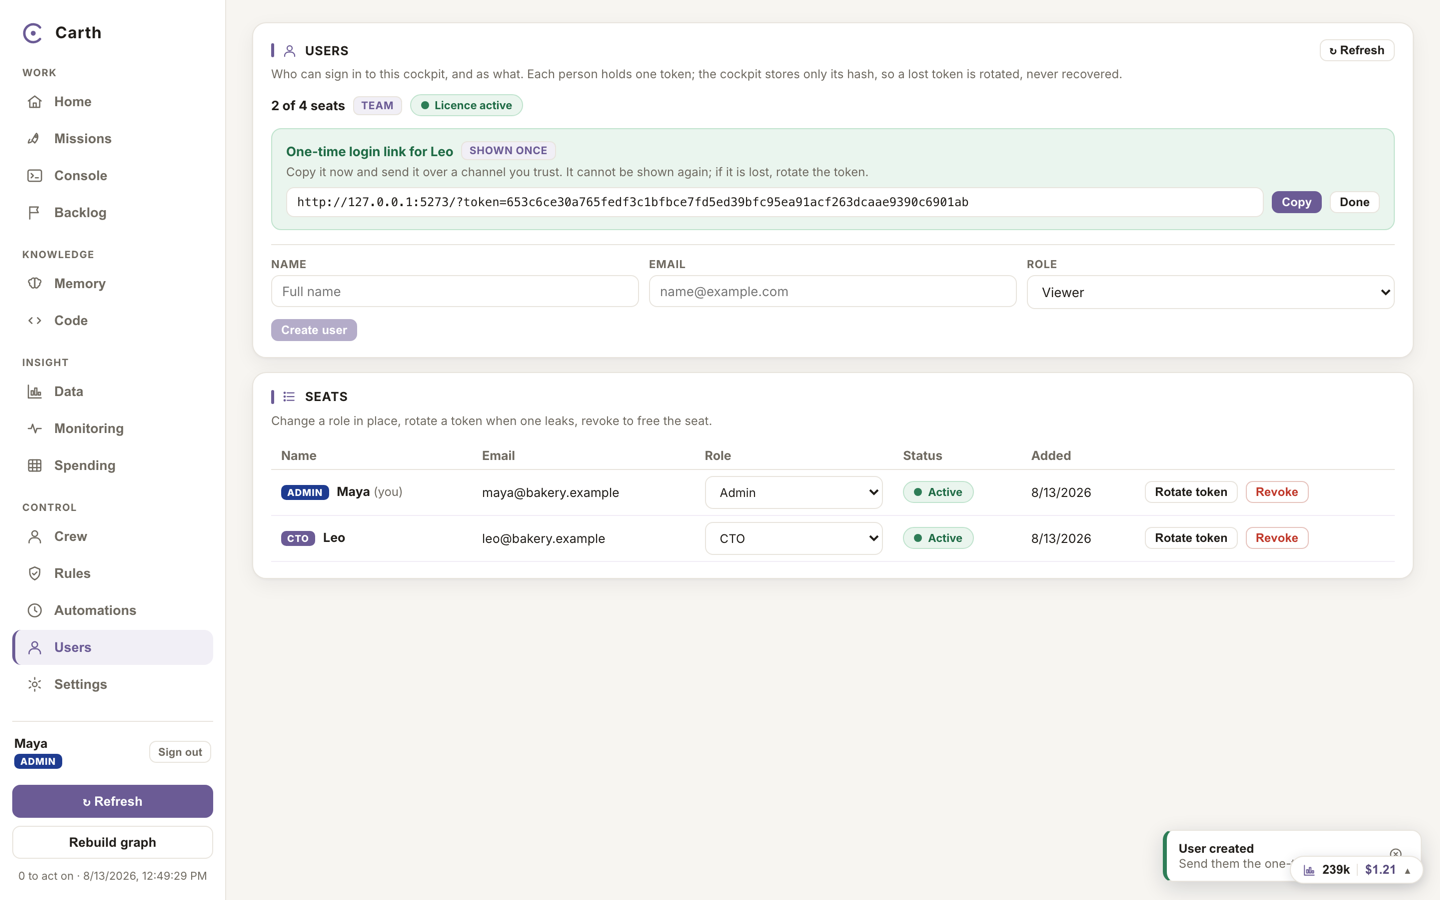Change Leo's role dropdown from CTO
The image size is (1440, 900).
click(793, 538)
